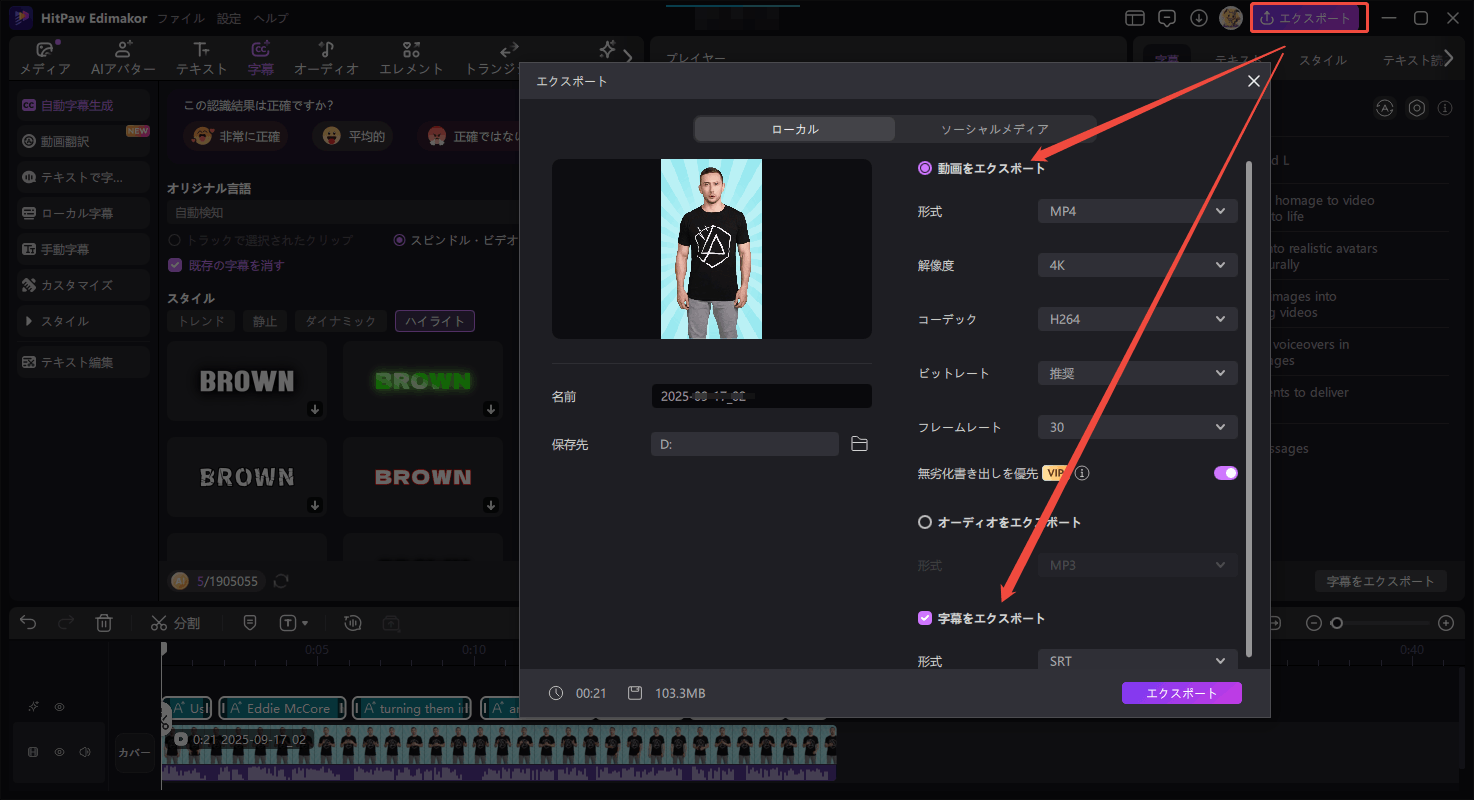Click the 非常に正確 feedback option
This screenshot has width=1474, height=800.
[x=236, y=136]
